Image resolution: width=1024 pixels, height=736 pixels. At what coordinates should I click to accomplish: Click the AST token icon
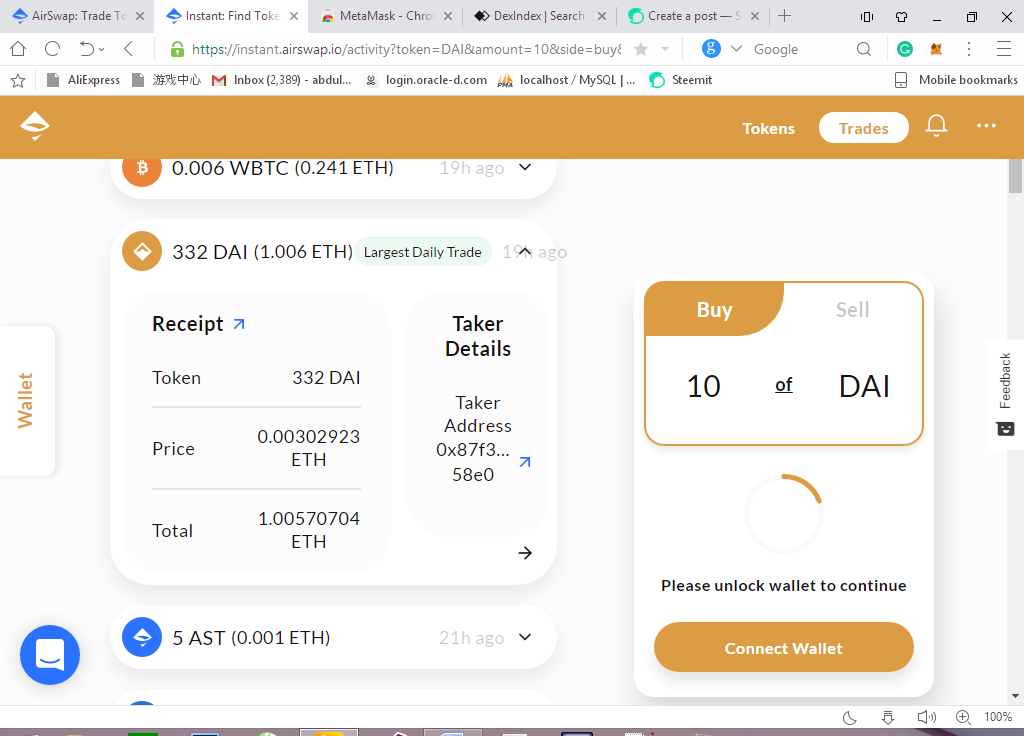pos(142,637)
